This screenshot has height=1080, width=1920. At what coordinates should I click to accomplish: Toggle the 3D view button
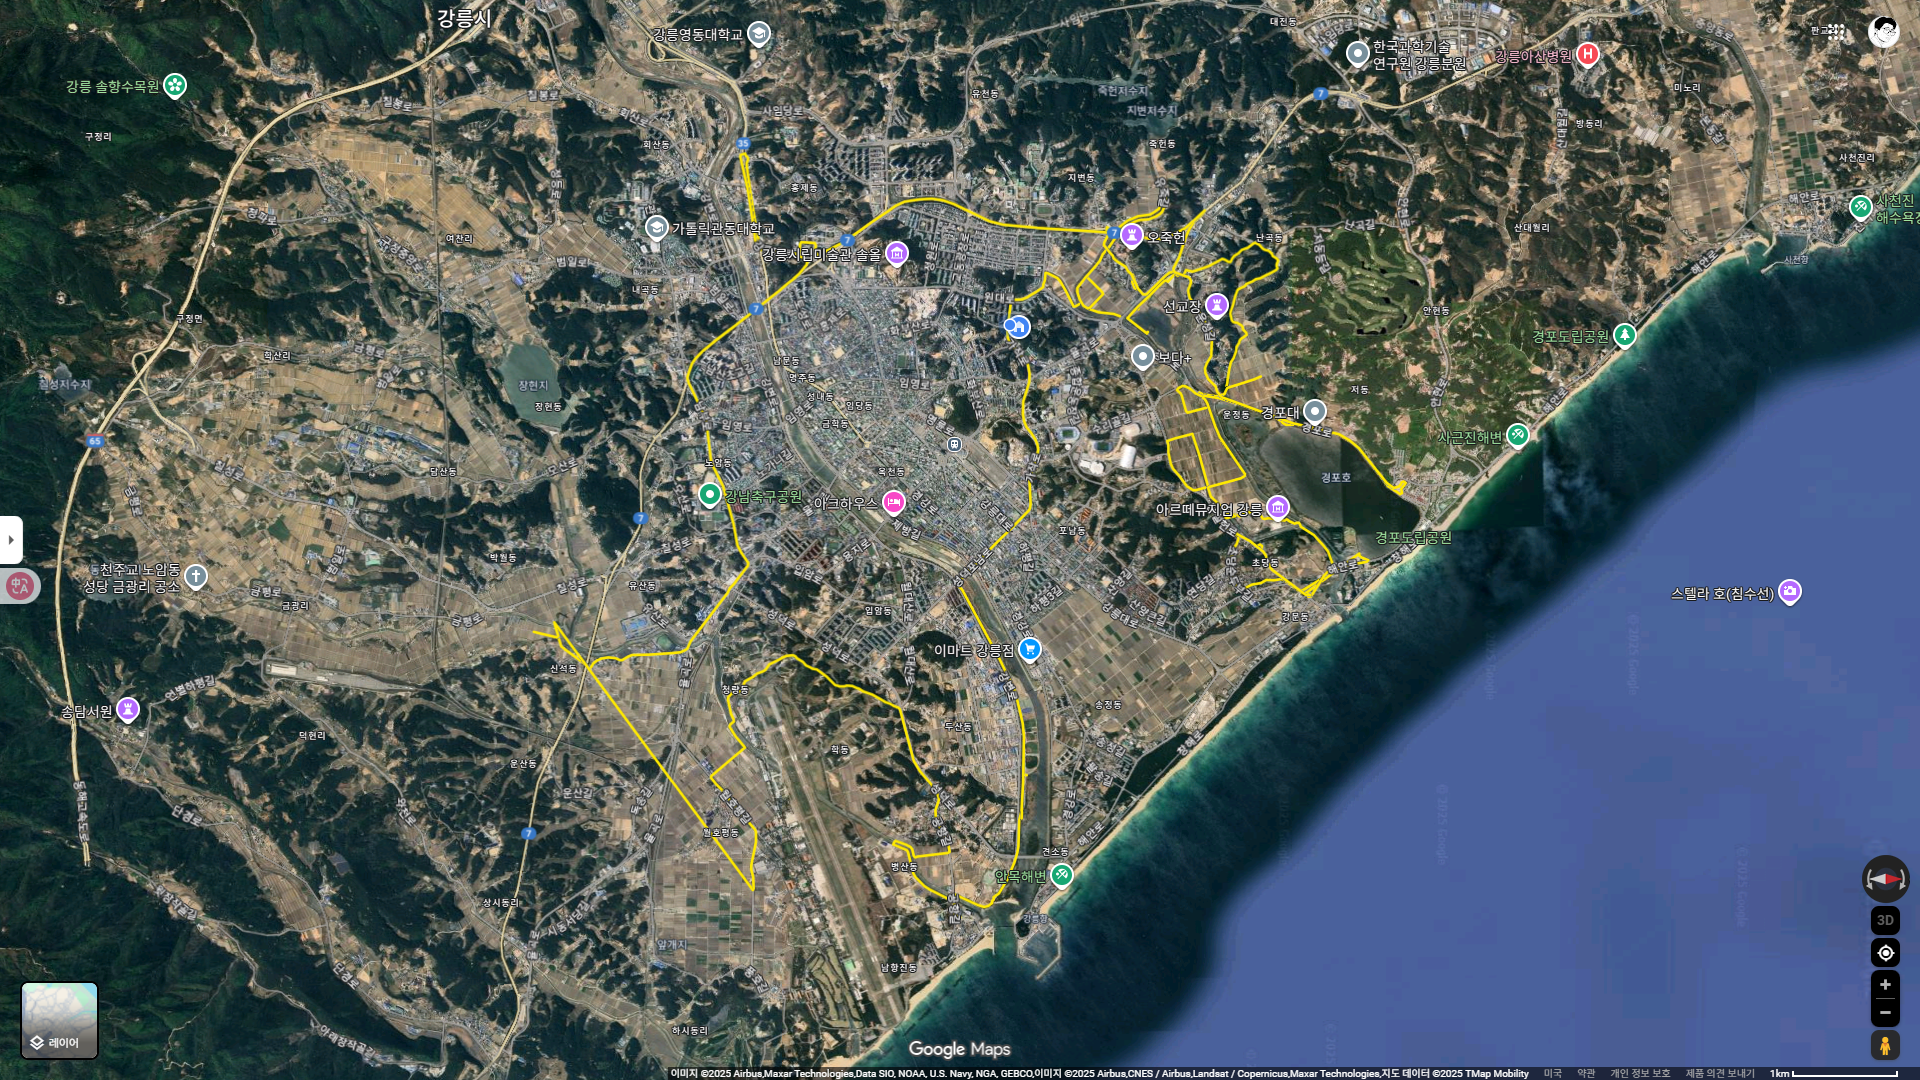(x=1885, y=920)
